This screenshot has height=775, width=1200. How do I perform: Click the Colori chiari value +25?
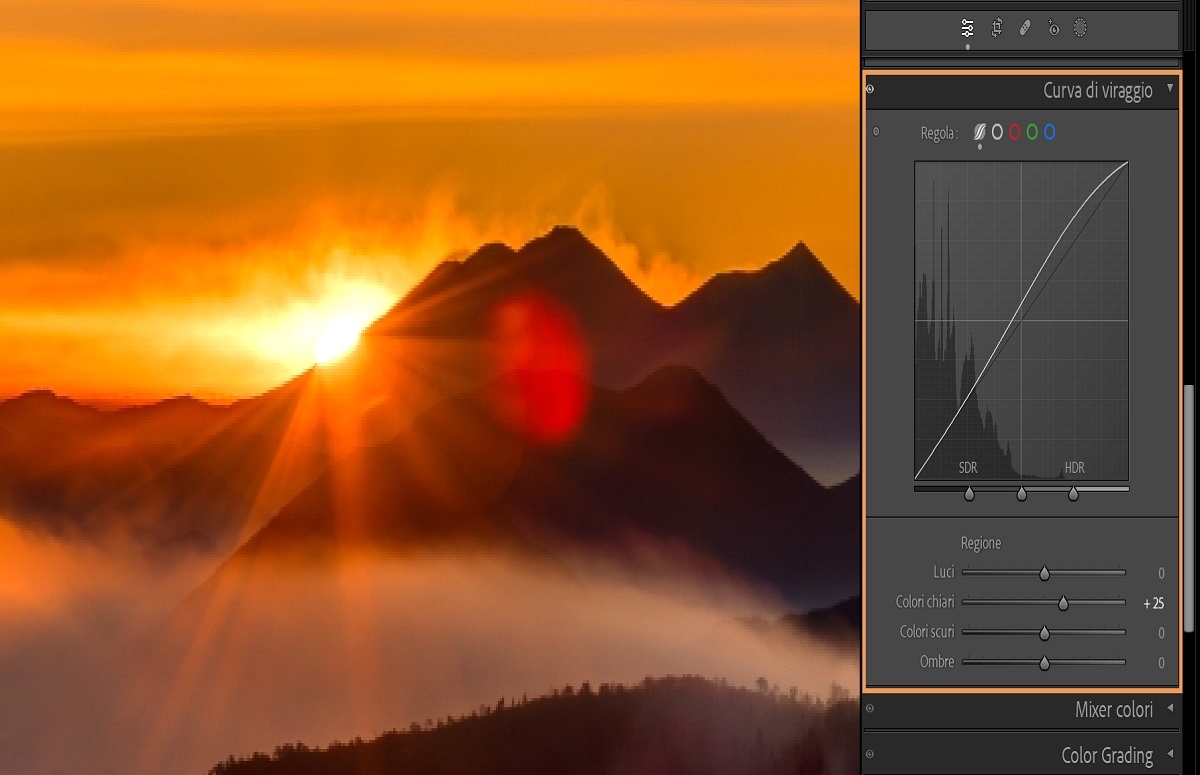coord(1154,603)
